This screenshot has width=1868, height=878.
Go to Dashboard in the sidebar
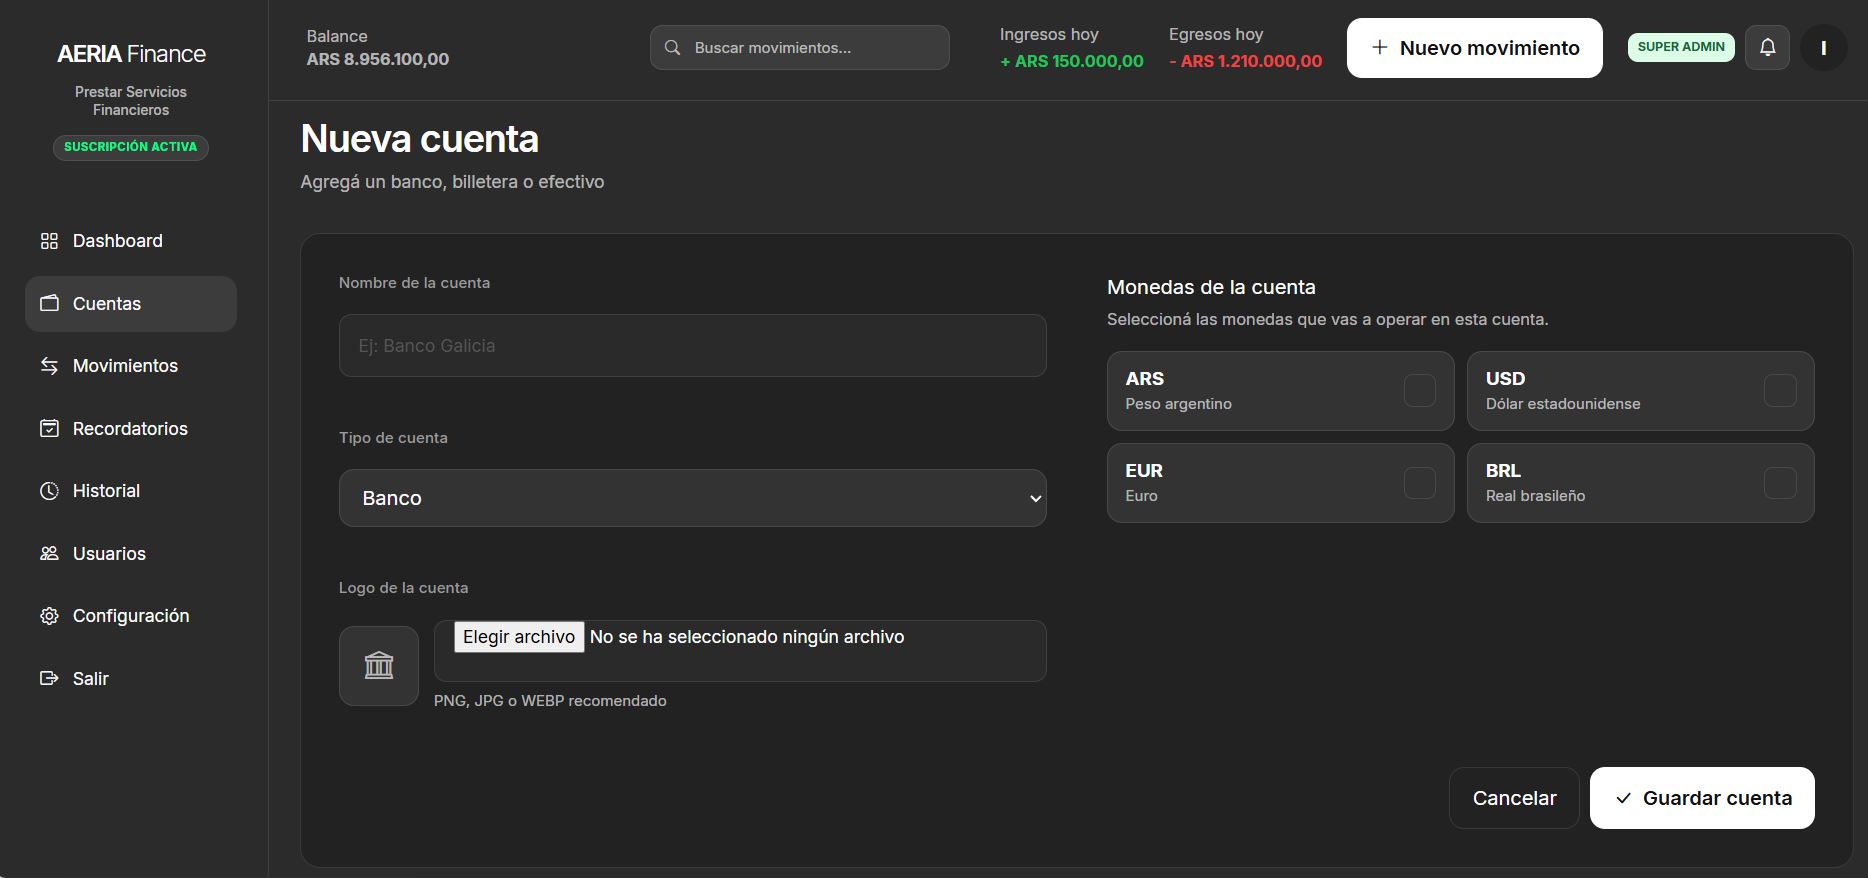point(131,241)
